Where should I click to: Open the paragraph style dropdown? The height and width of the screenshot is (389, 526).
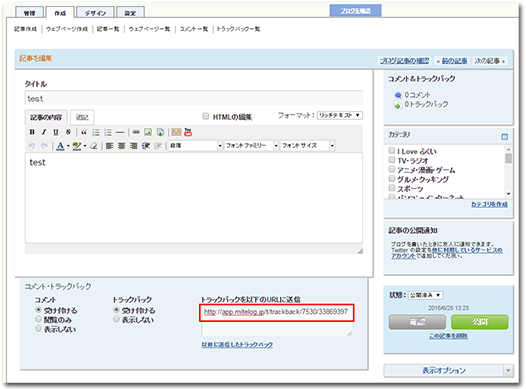(x=196, y=146)
